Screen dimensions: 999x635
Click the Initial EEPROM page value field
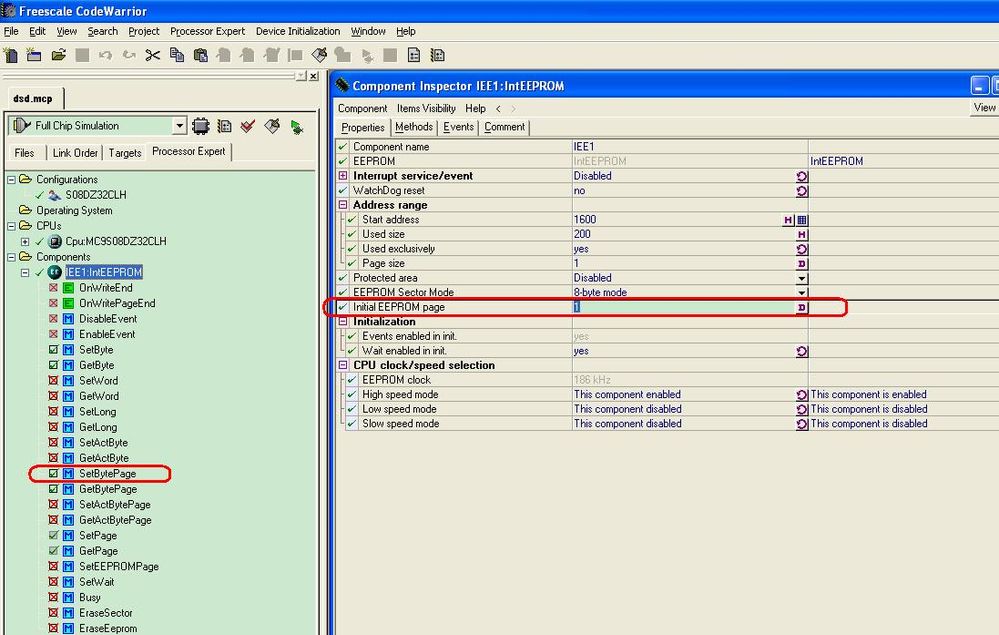pos(684,308)
